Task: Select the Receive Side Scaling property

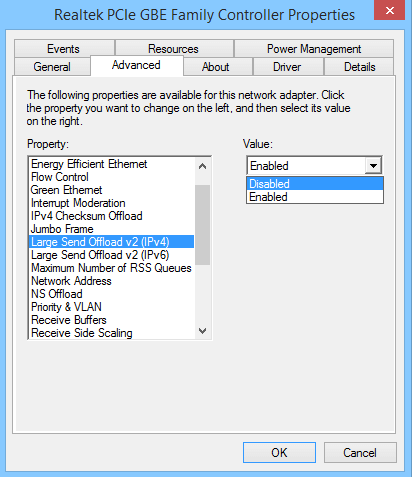Action: pos(112,333)
